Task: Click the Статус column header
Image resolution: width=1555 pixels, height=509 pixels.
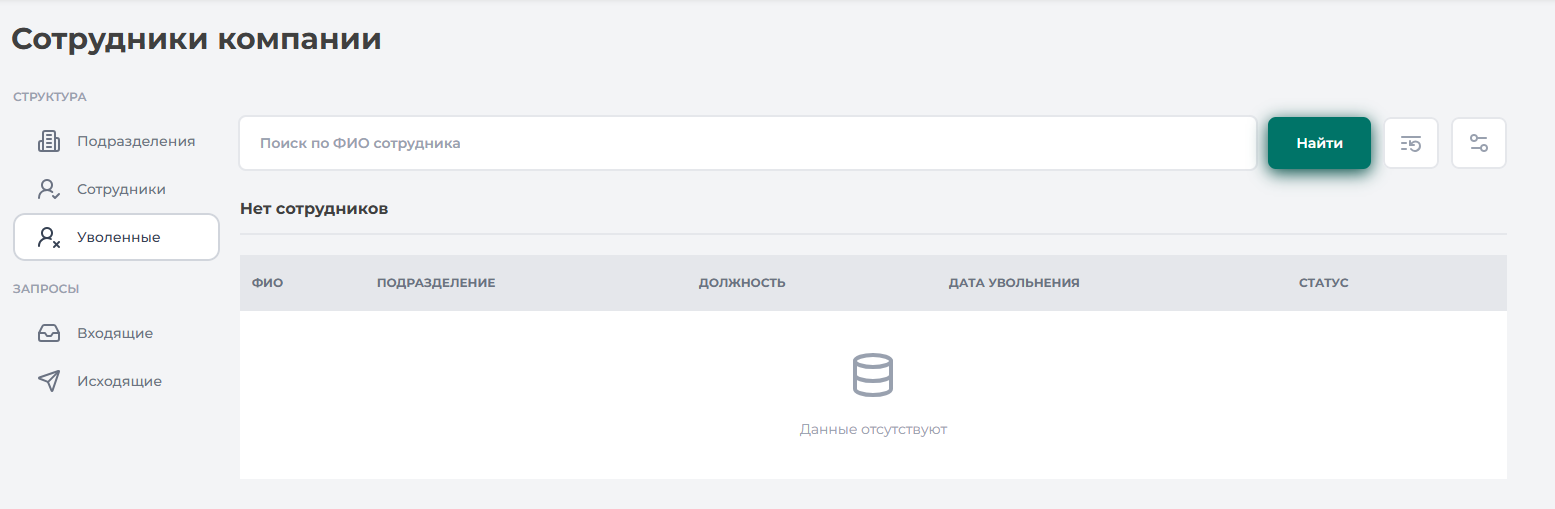Action: coord(1323,283)
